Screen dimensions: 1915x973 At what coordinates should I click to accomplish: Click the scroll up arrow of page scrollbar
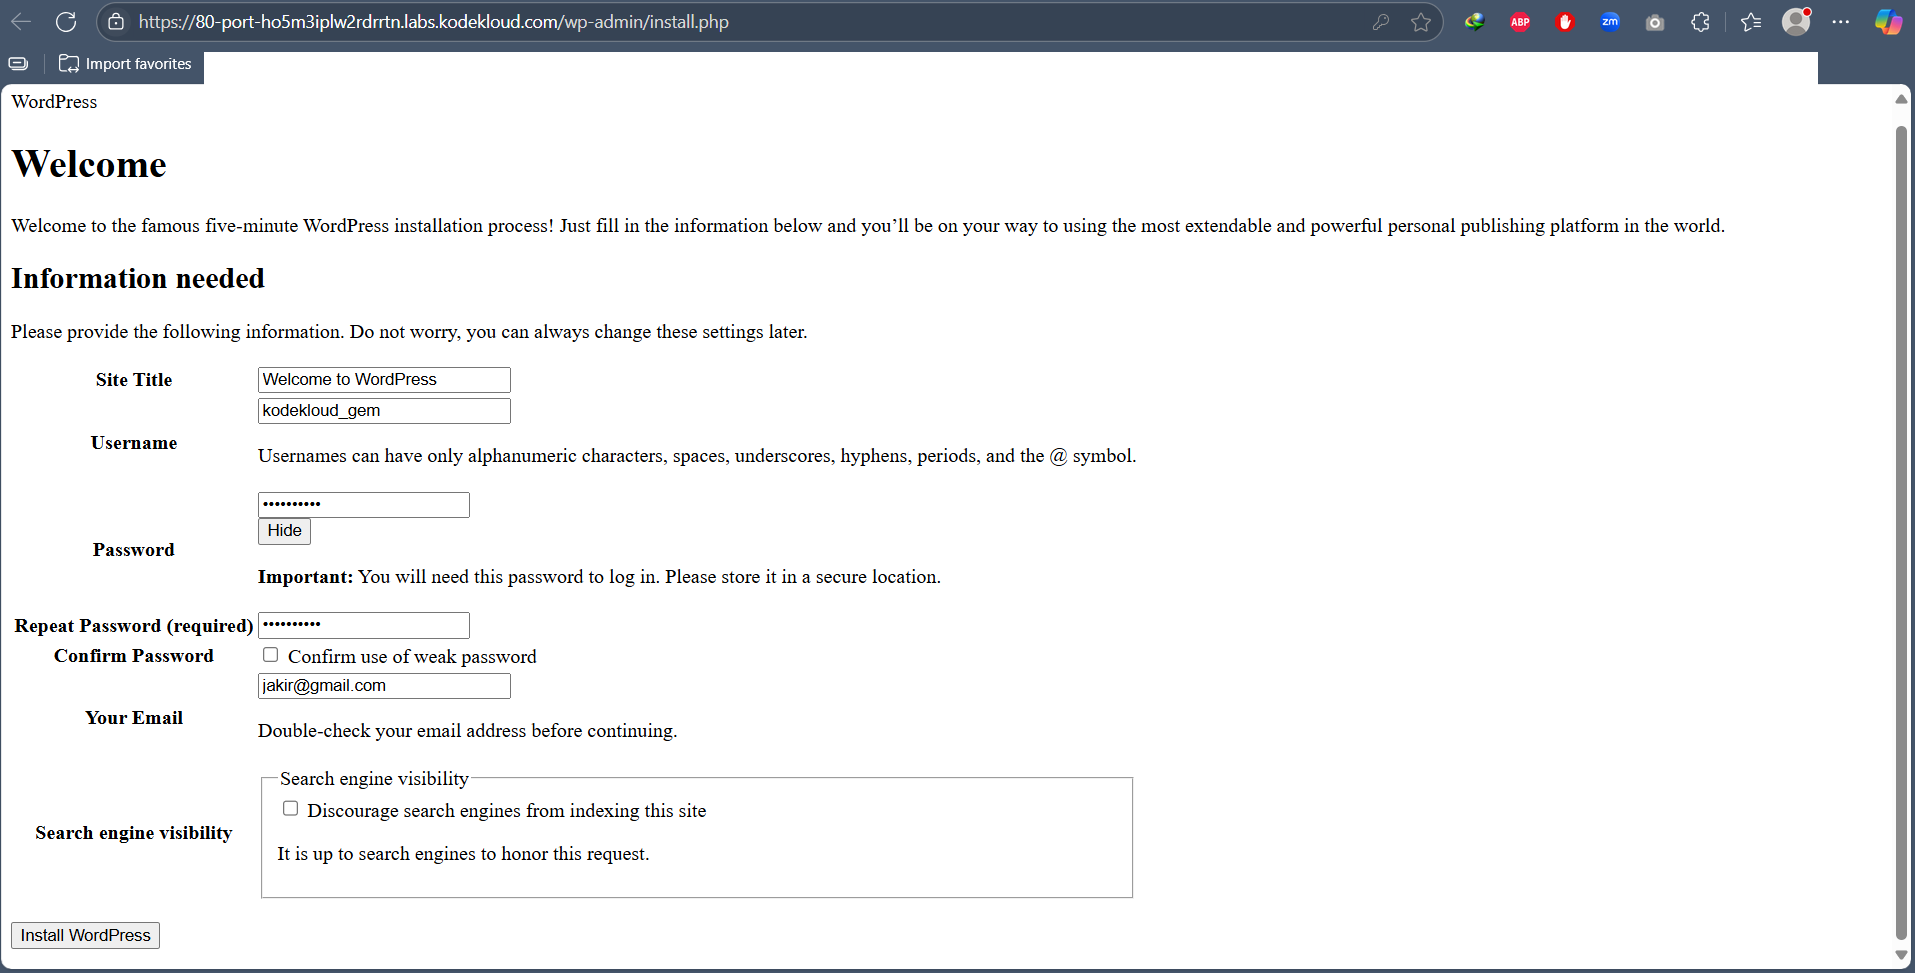point(1901,99)
